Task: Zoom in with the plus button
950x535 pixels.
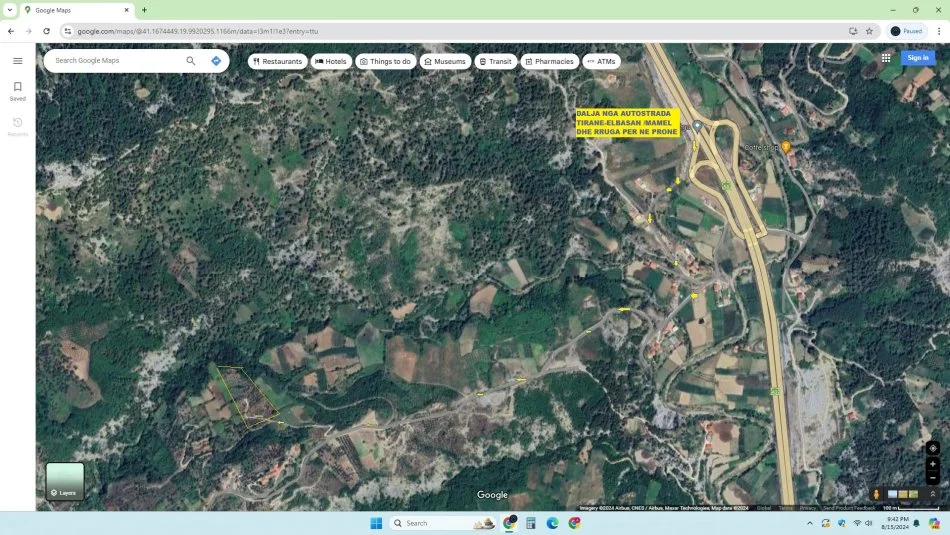Action: pos(932,464)
